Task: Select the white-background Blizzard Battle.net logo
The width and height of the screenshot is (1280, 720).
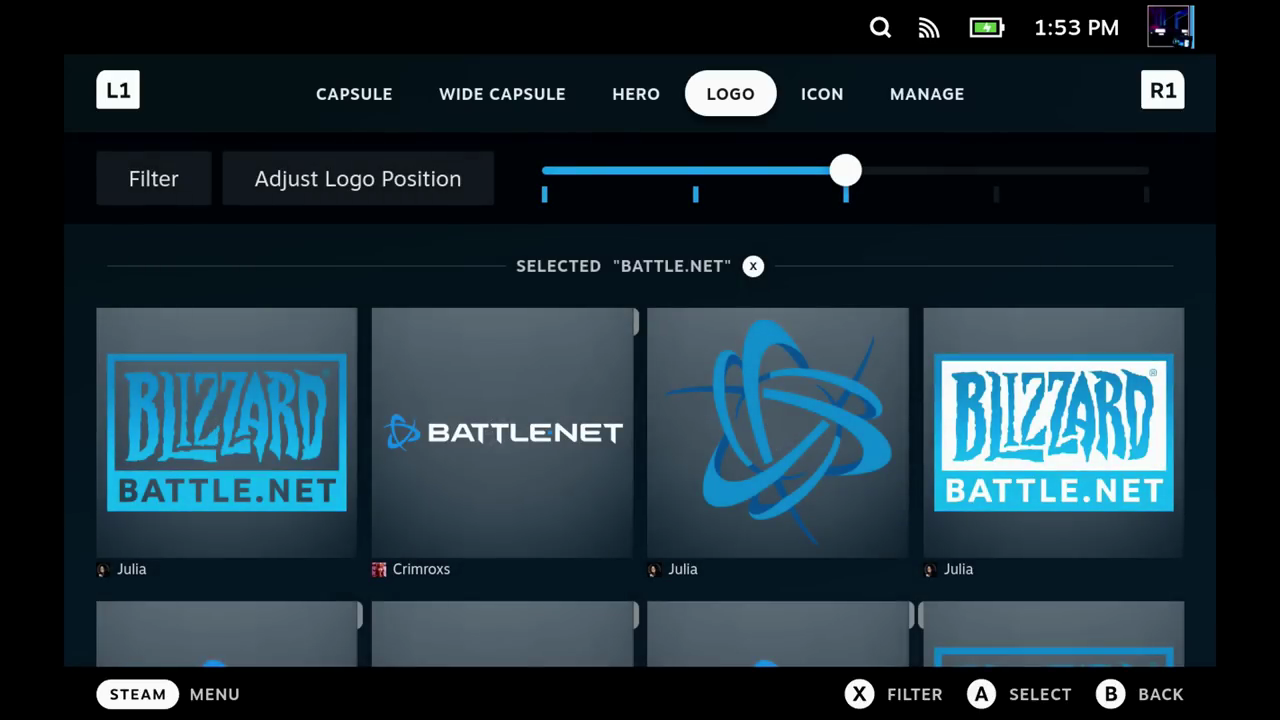Action: pyautogui.click(x=1053, y=432)
